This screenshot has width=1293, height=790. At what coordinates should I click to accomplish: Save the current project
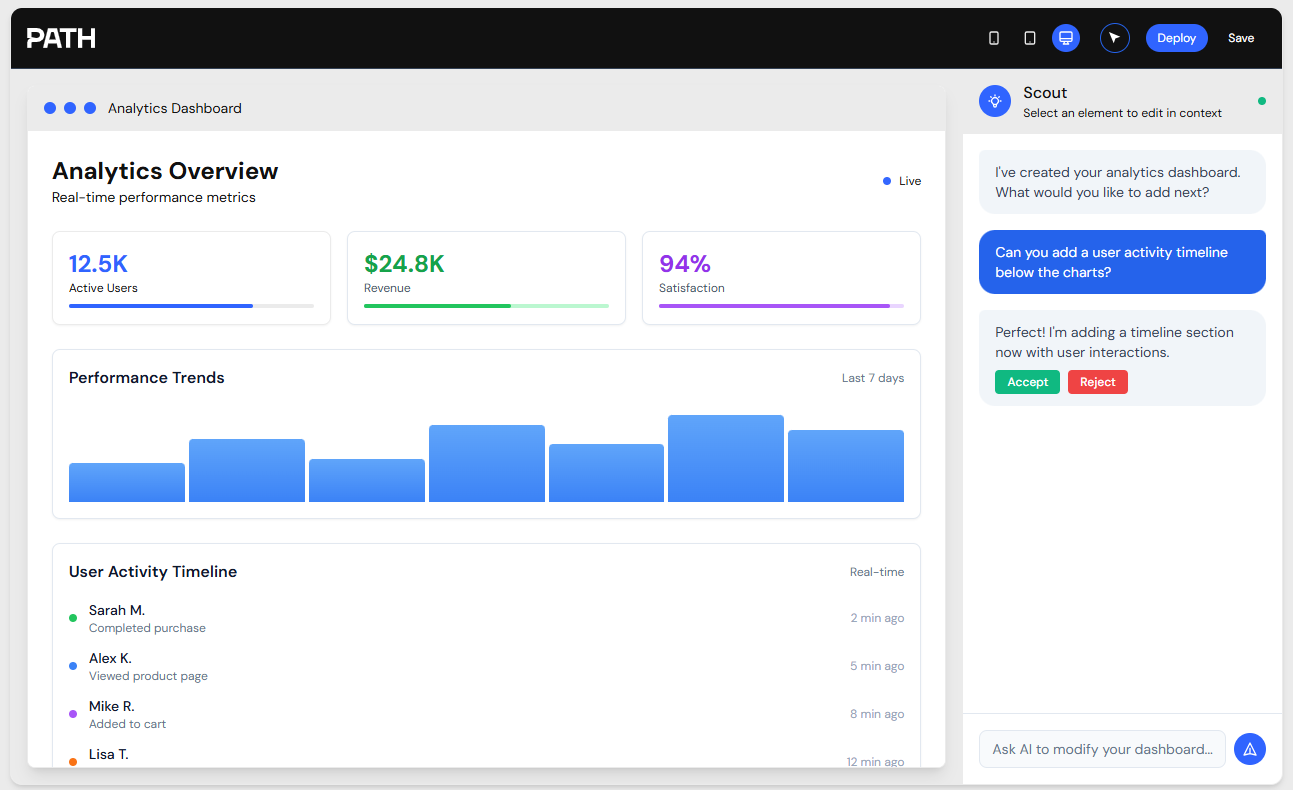click(1241, 38)
